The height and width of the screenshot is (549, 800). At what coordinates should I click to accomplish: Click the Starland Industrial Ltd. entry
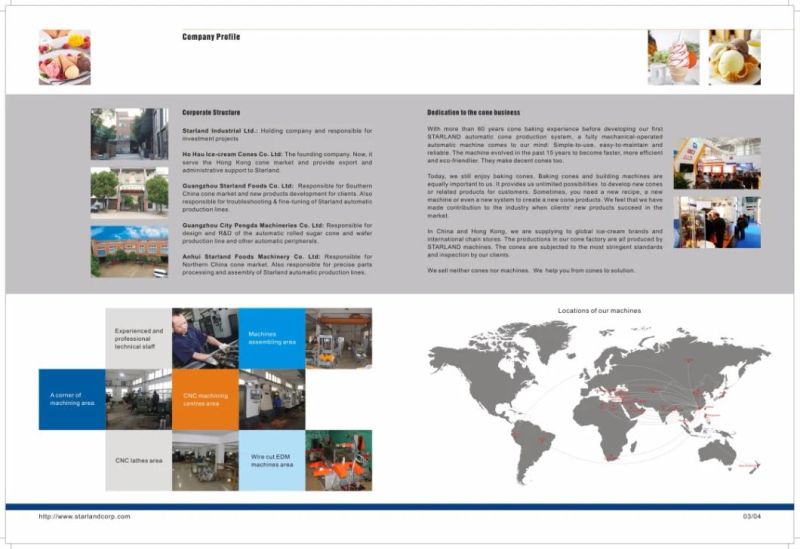point(277,135)
